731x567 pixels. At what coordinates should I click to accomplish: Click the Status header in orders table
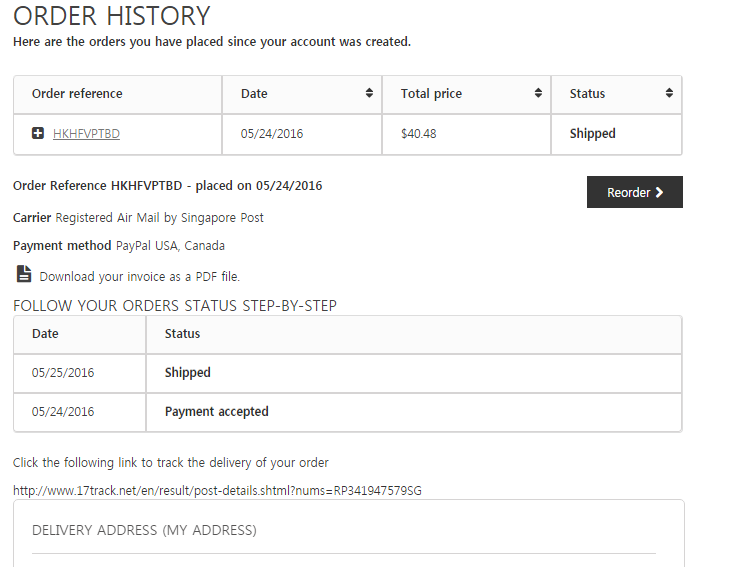click(x=587, y=94)
